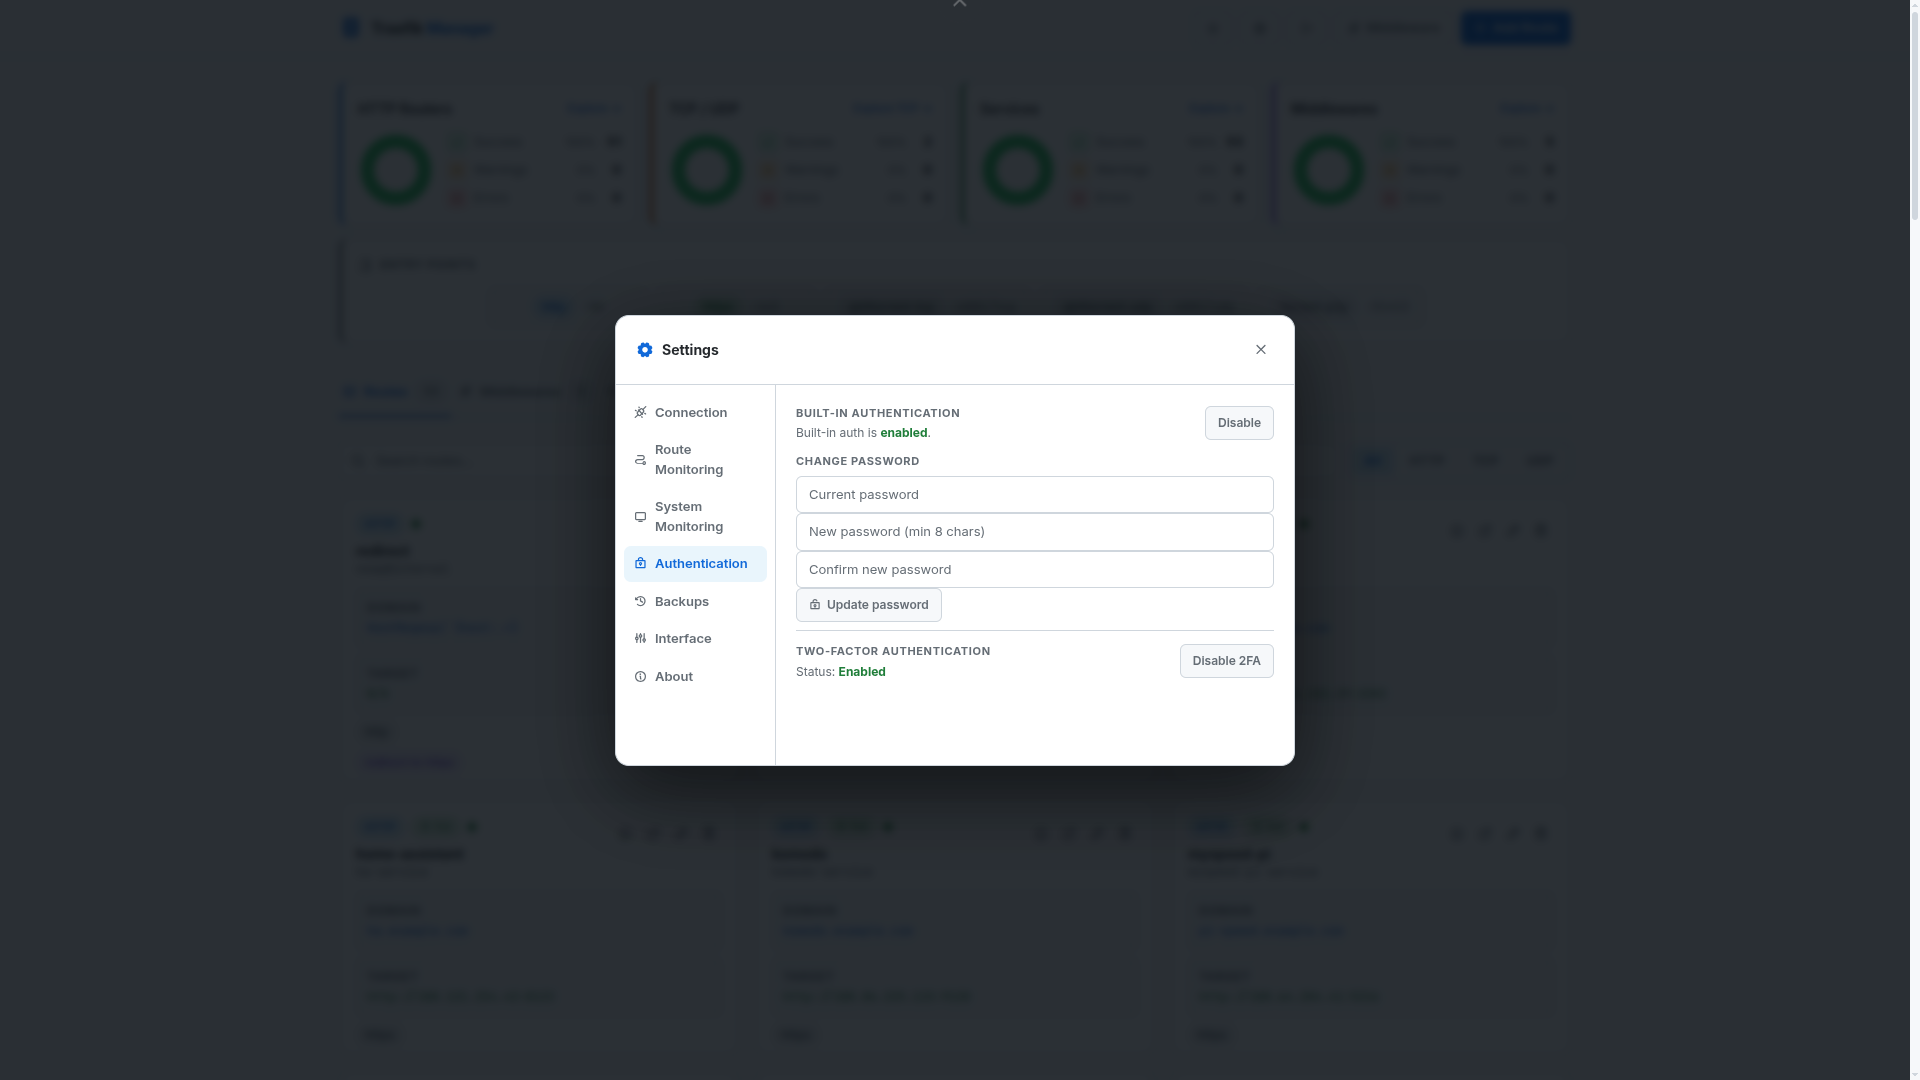Click the Confirm new password field
Image resolution: width=1920 pixels, height=1080 pixels.
(1034, 569)
